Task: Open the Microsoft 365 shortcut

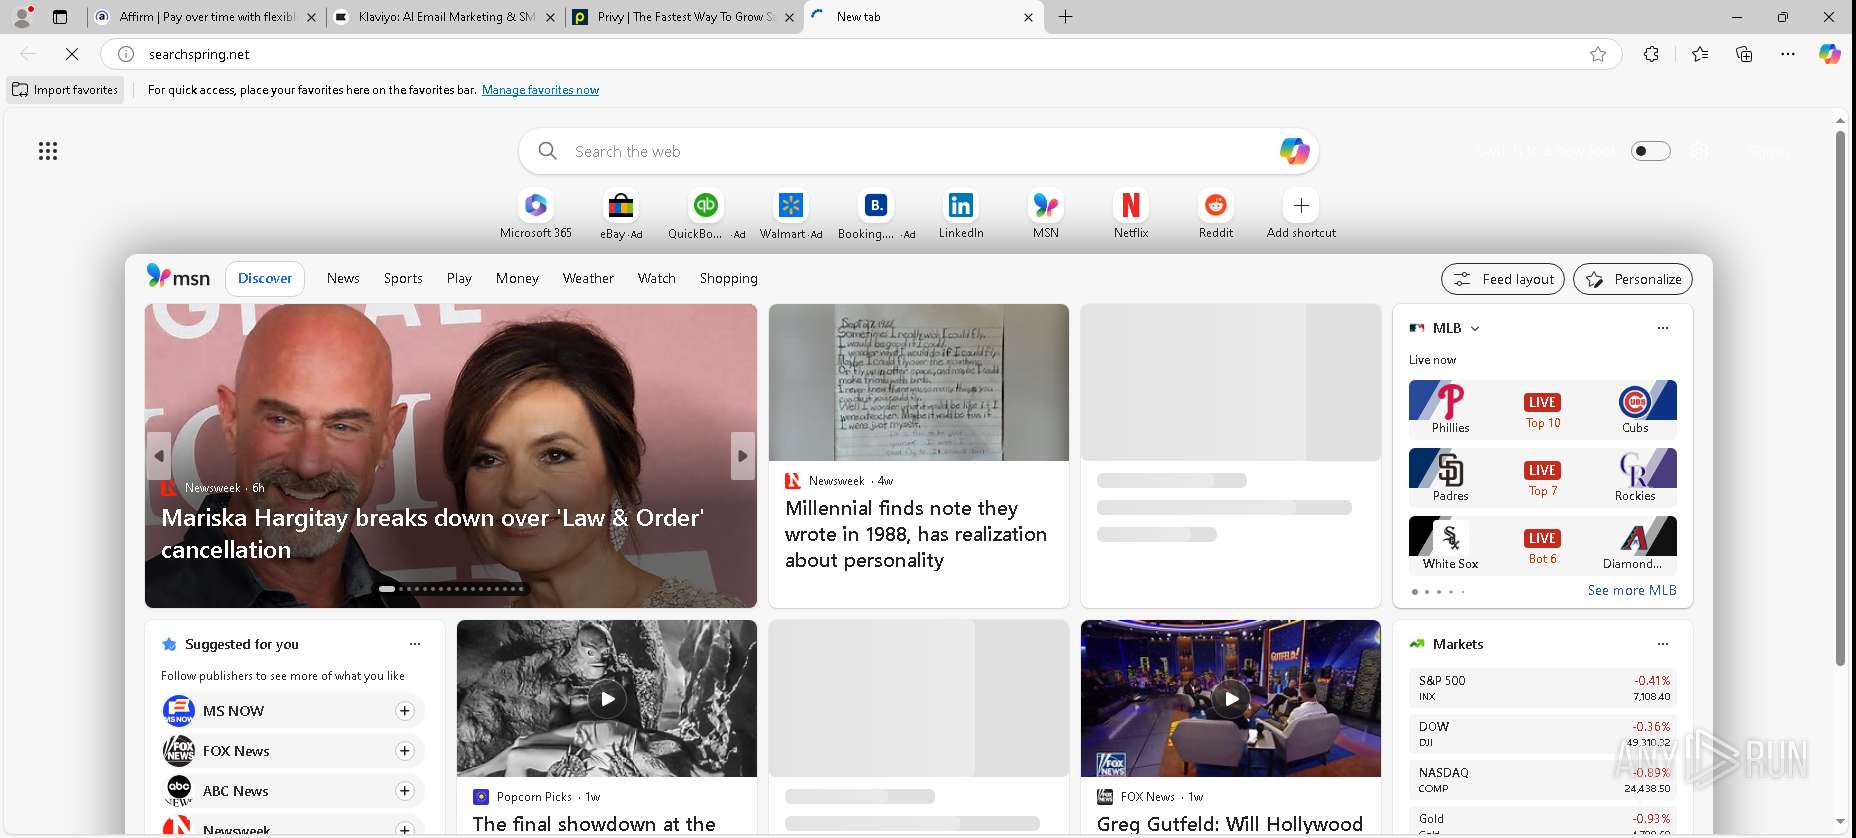Action: (536, 214)
